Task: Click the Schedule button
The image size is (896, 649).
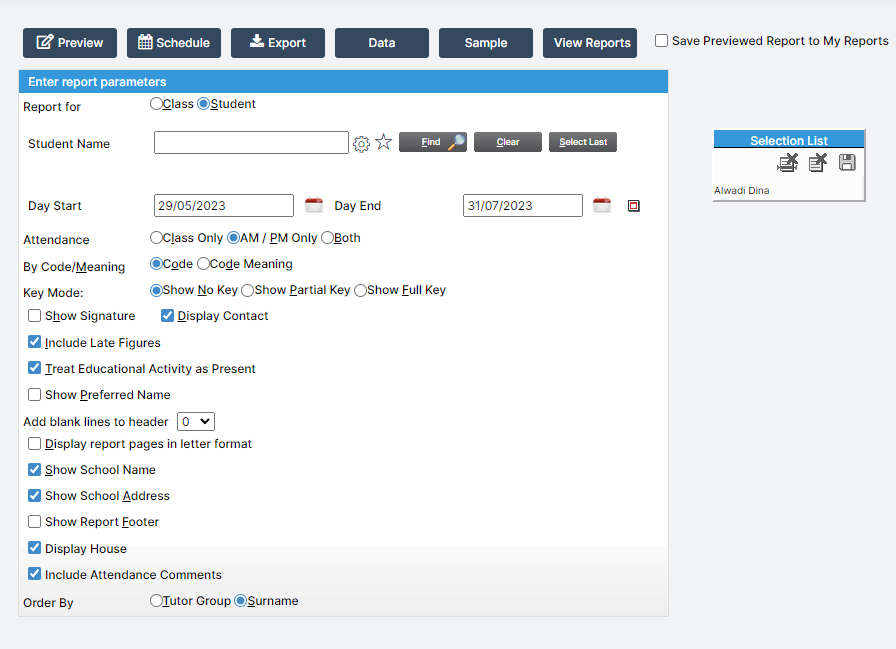Action: [x=174, y=43]
